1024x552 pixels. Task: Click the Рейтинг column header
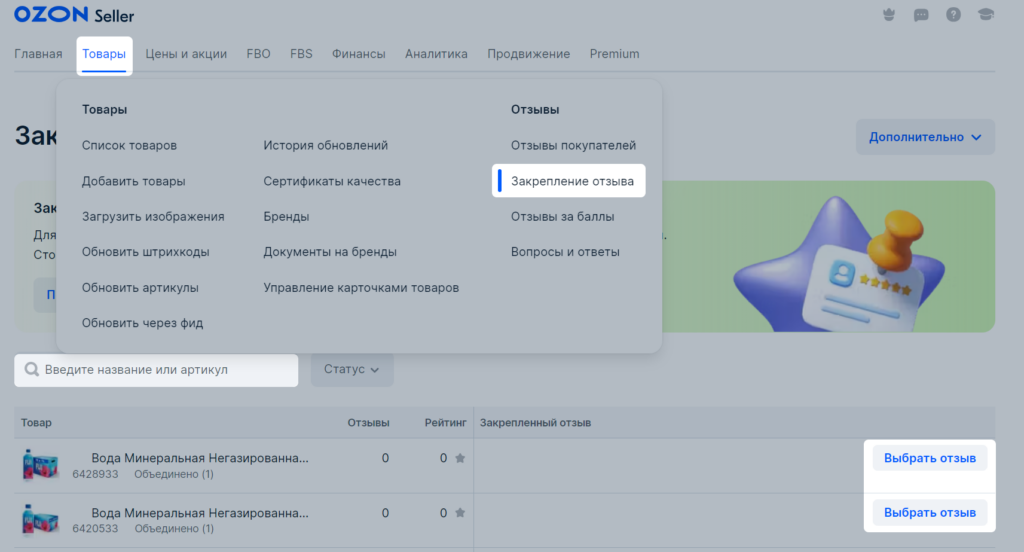pos(445,423)
